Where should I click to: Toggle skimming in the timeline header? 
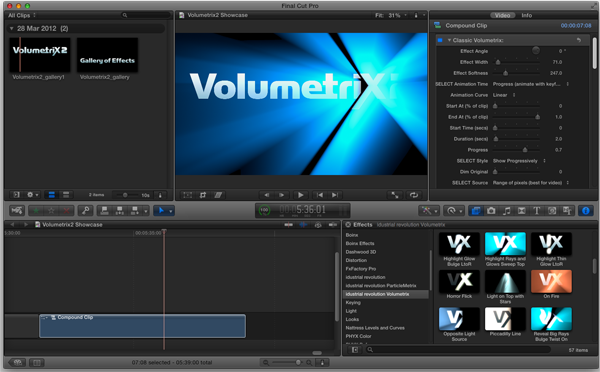pos(289,225)
